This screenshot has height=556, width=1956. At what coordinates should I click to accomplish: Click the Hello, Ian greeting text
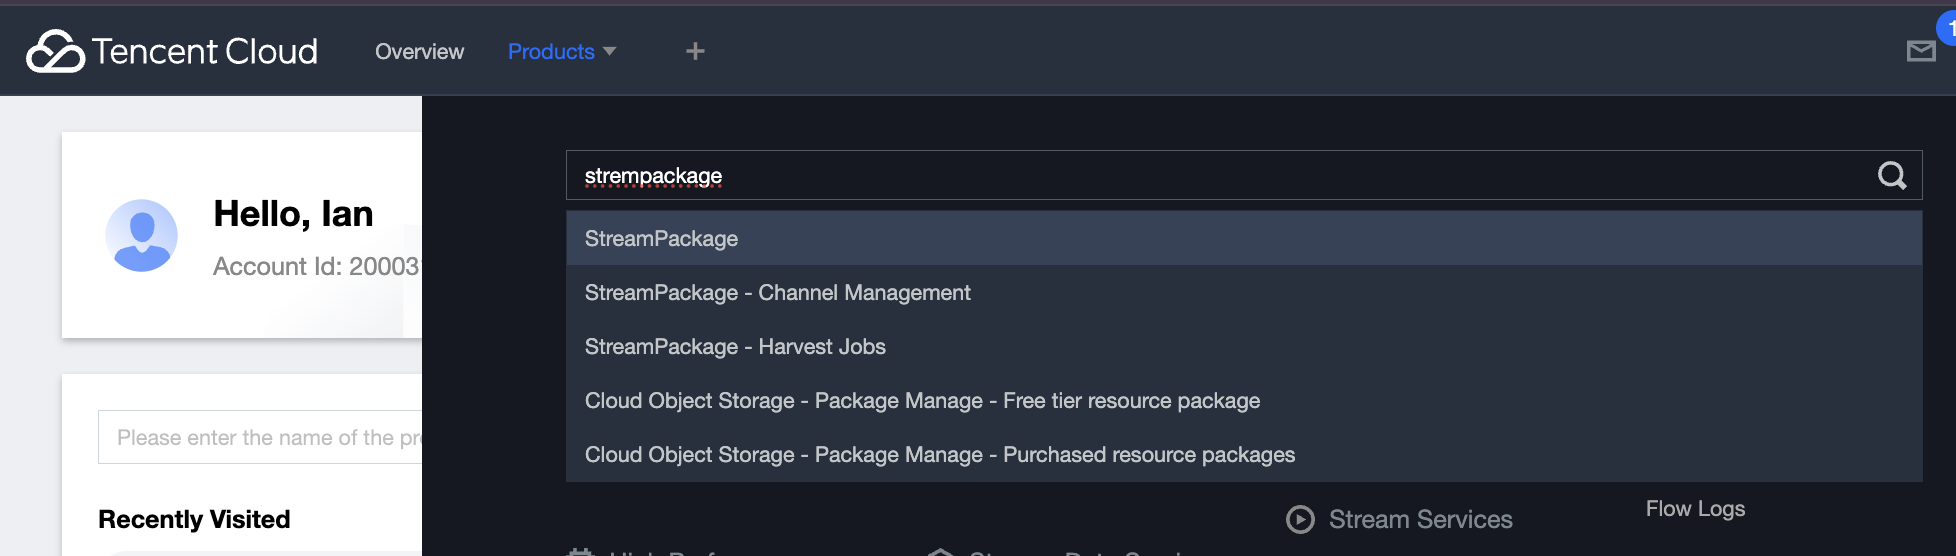(x=293, y=214)
